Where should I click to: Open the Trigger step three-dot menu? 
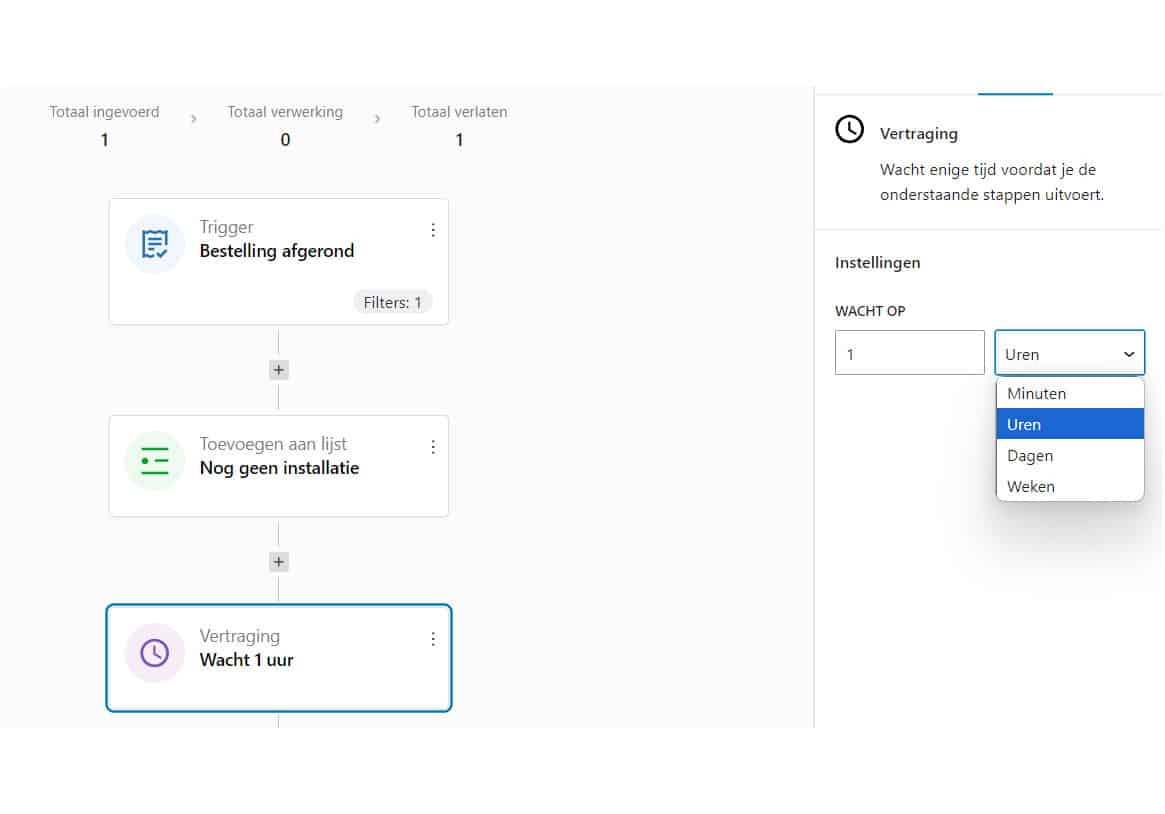coord(433,230)
